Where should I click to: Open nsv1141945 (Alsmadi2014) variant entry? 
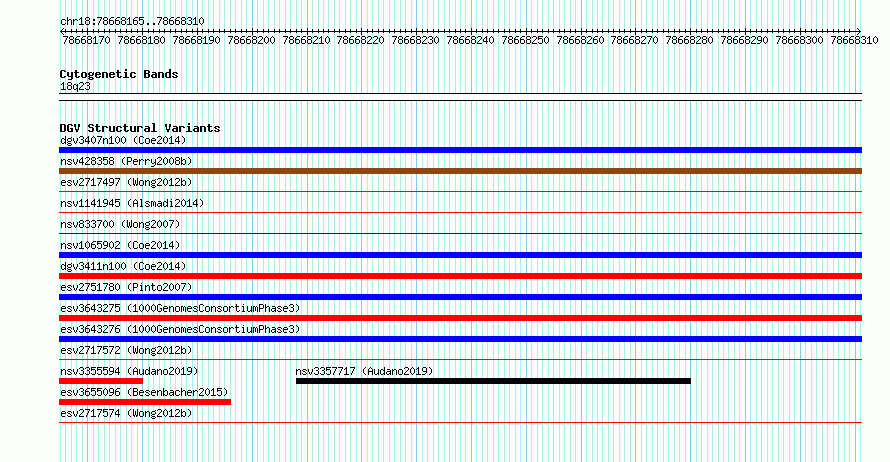[132, 204]
